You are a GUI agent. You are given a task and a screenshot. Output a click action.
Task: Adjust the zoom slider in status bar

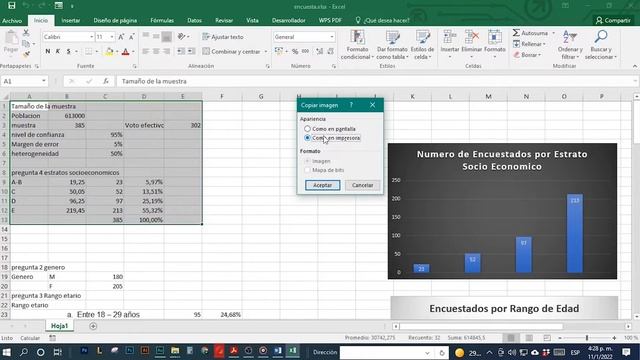point(587,338)
